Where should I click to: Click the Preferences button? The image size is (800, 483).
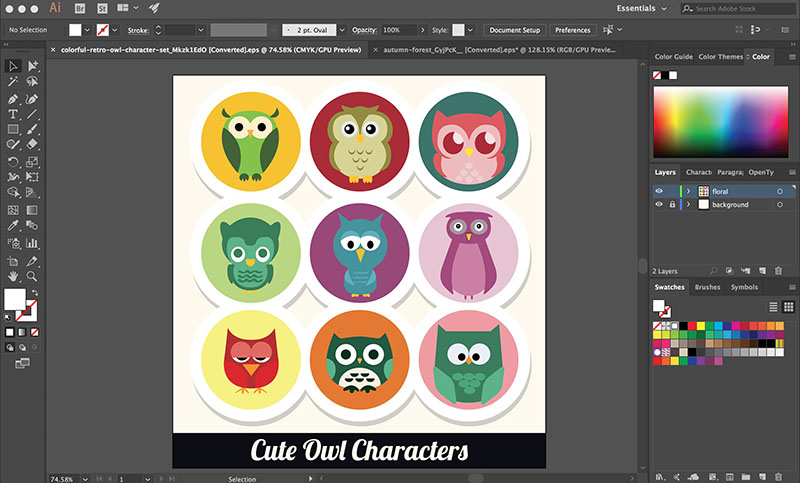click(572, 30)
